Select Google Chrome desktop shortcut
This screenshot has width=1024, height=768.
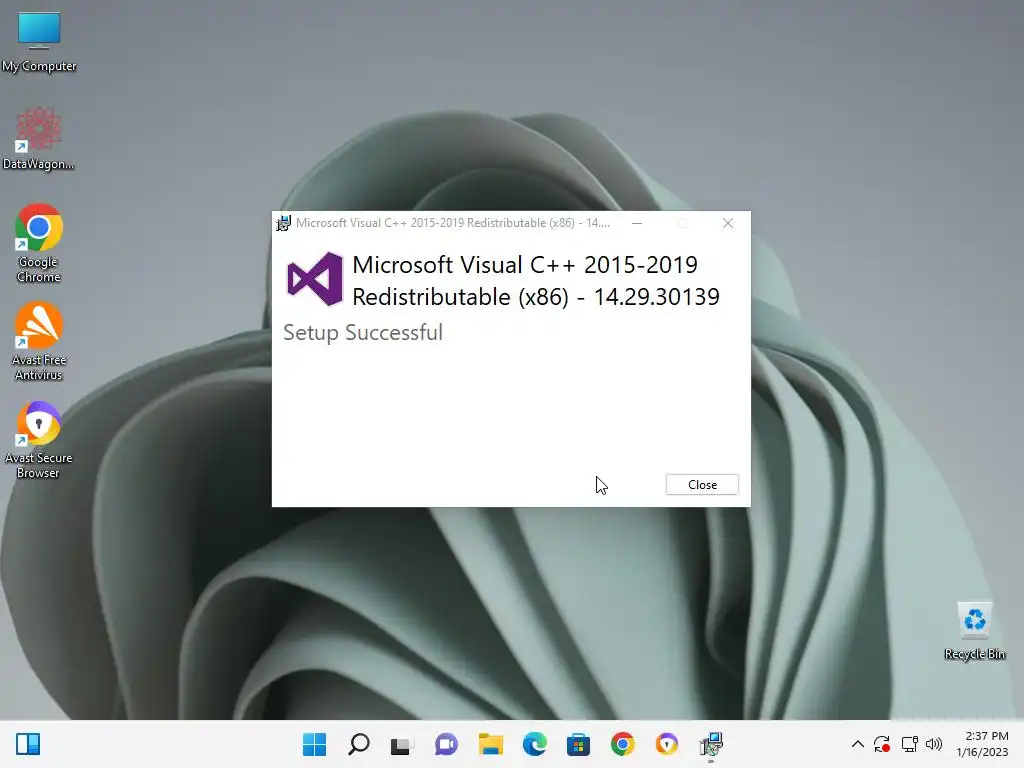tap(39, 244)
